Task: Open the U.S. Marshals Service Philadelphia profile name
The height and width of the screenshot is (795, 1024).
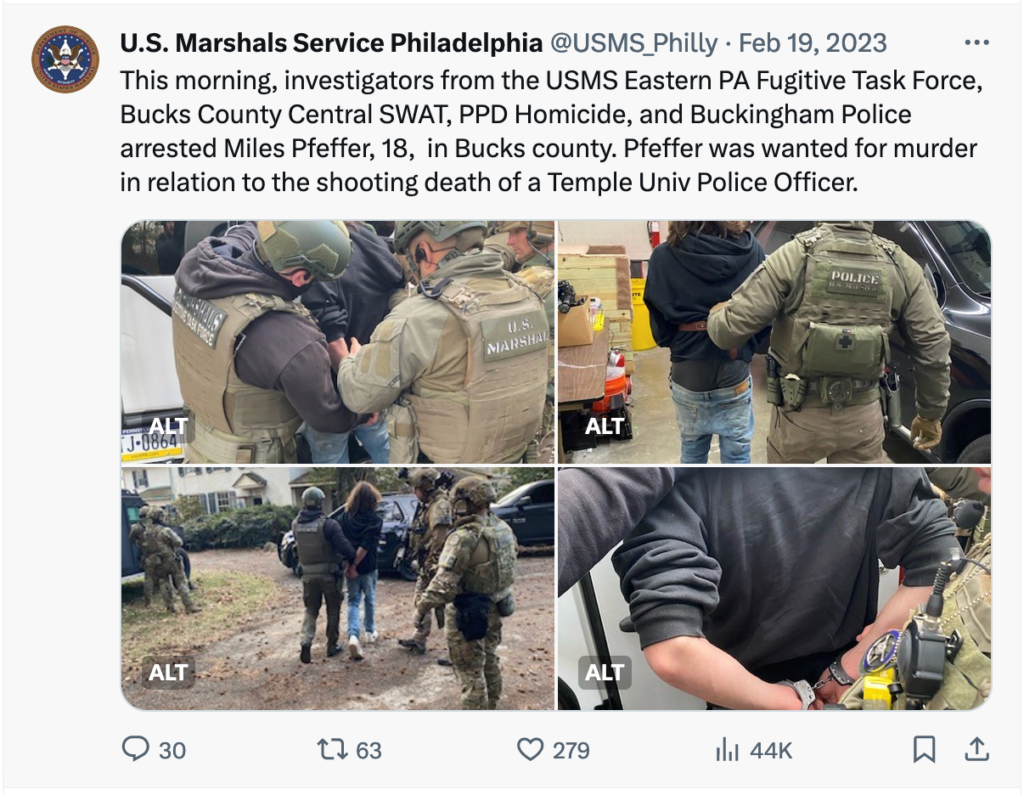Action: [331, 43]
